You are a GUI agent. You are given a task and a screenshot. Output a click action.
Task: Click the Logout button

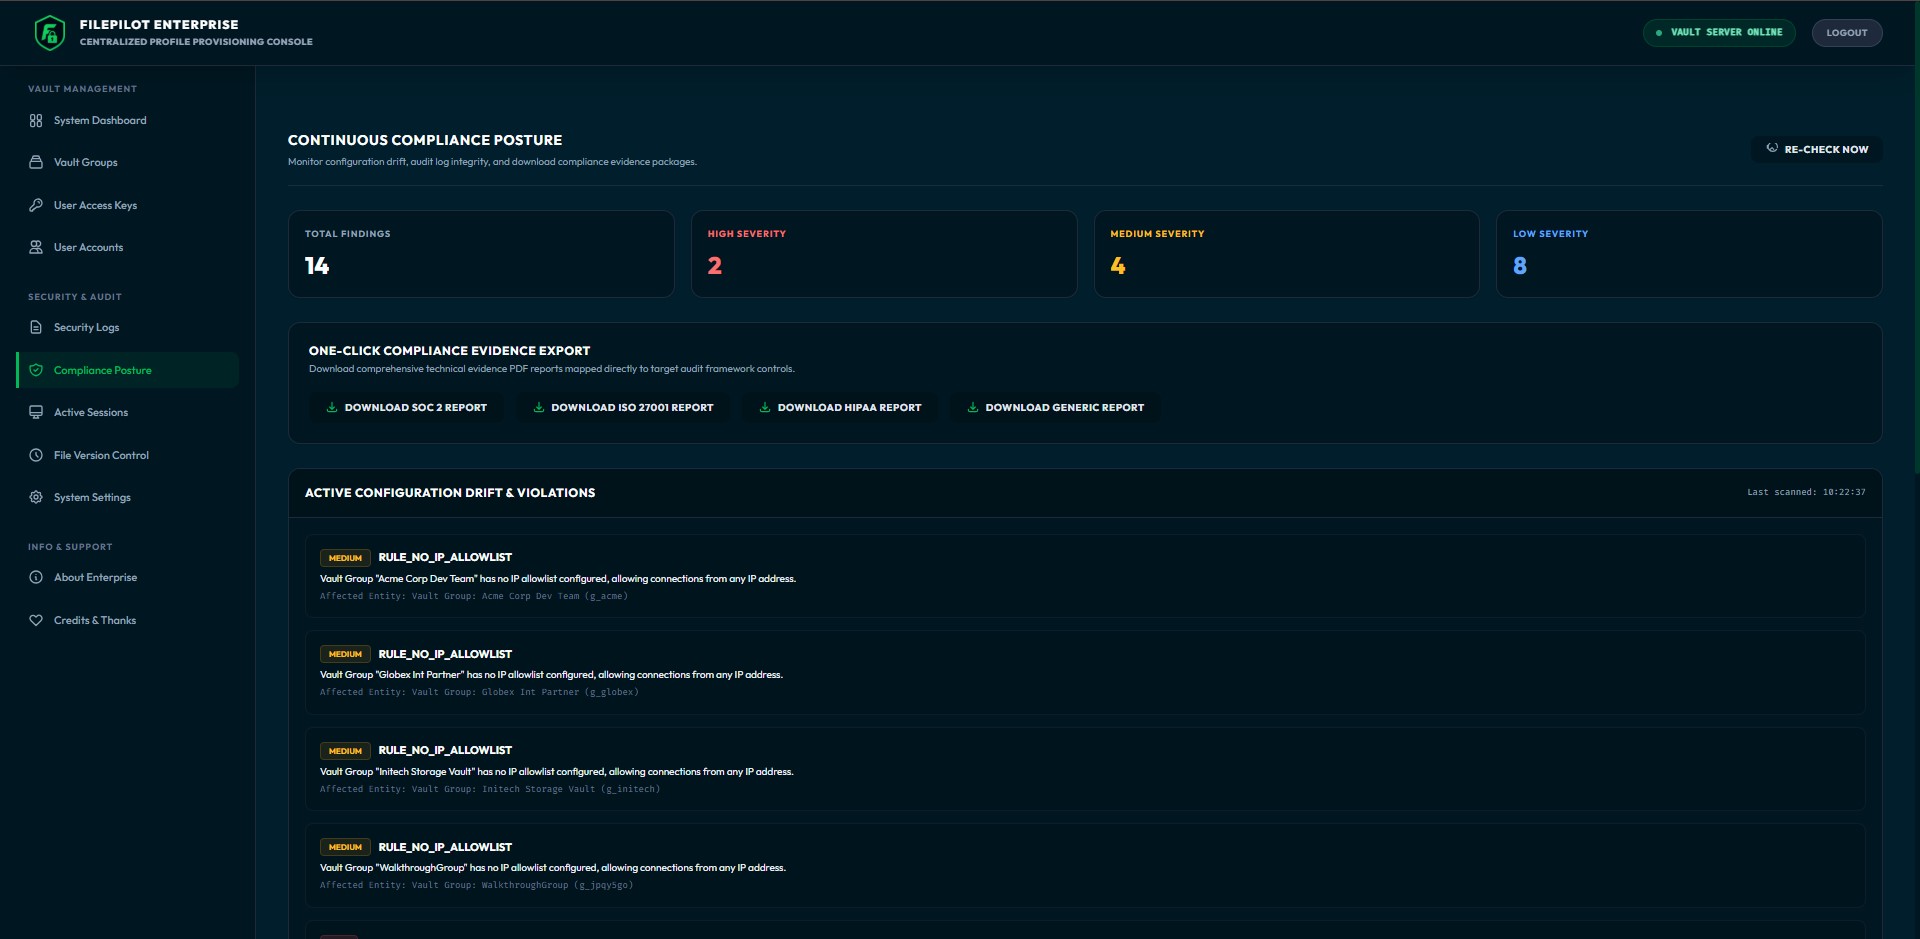coord(1846,33)
